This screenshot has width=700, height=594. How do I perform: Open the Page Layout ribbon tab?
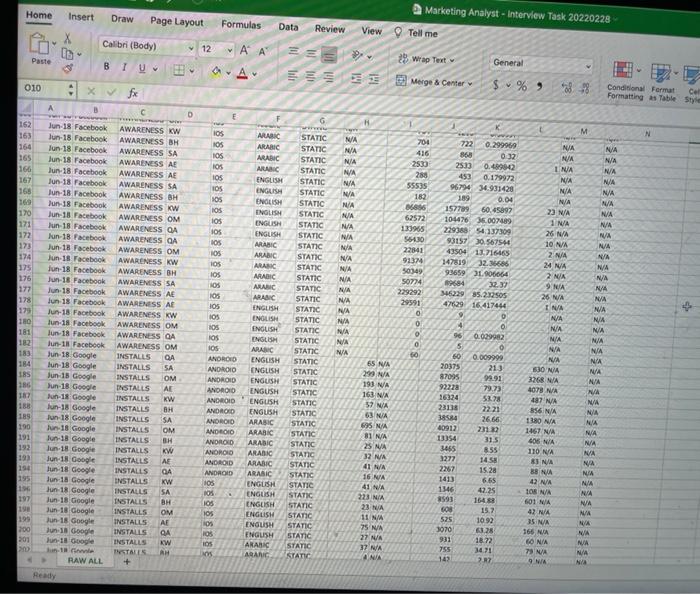coord(177,21)
